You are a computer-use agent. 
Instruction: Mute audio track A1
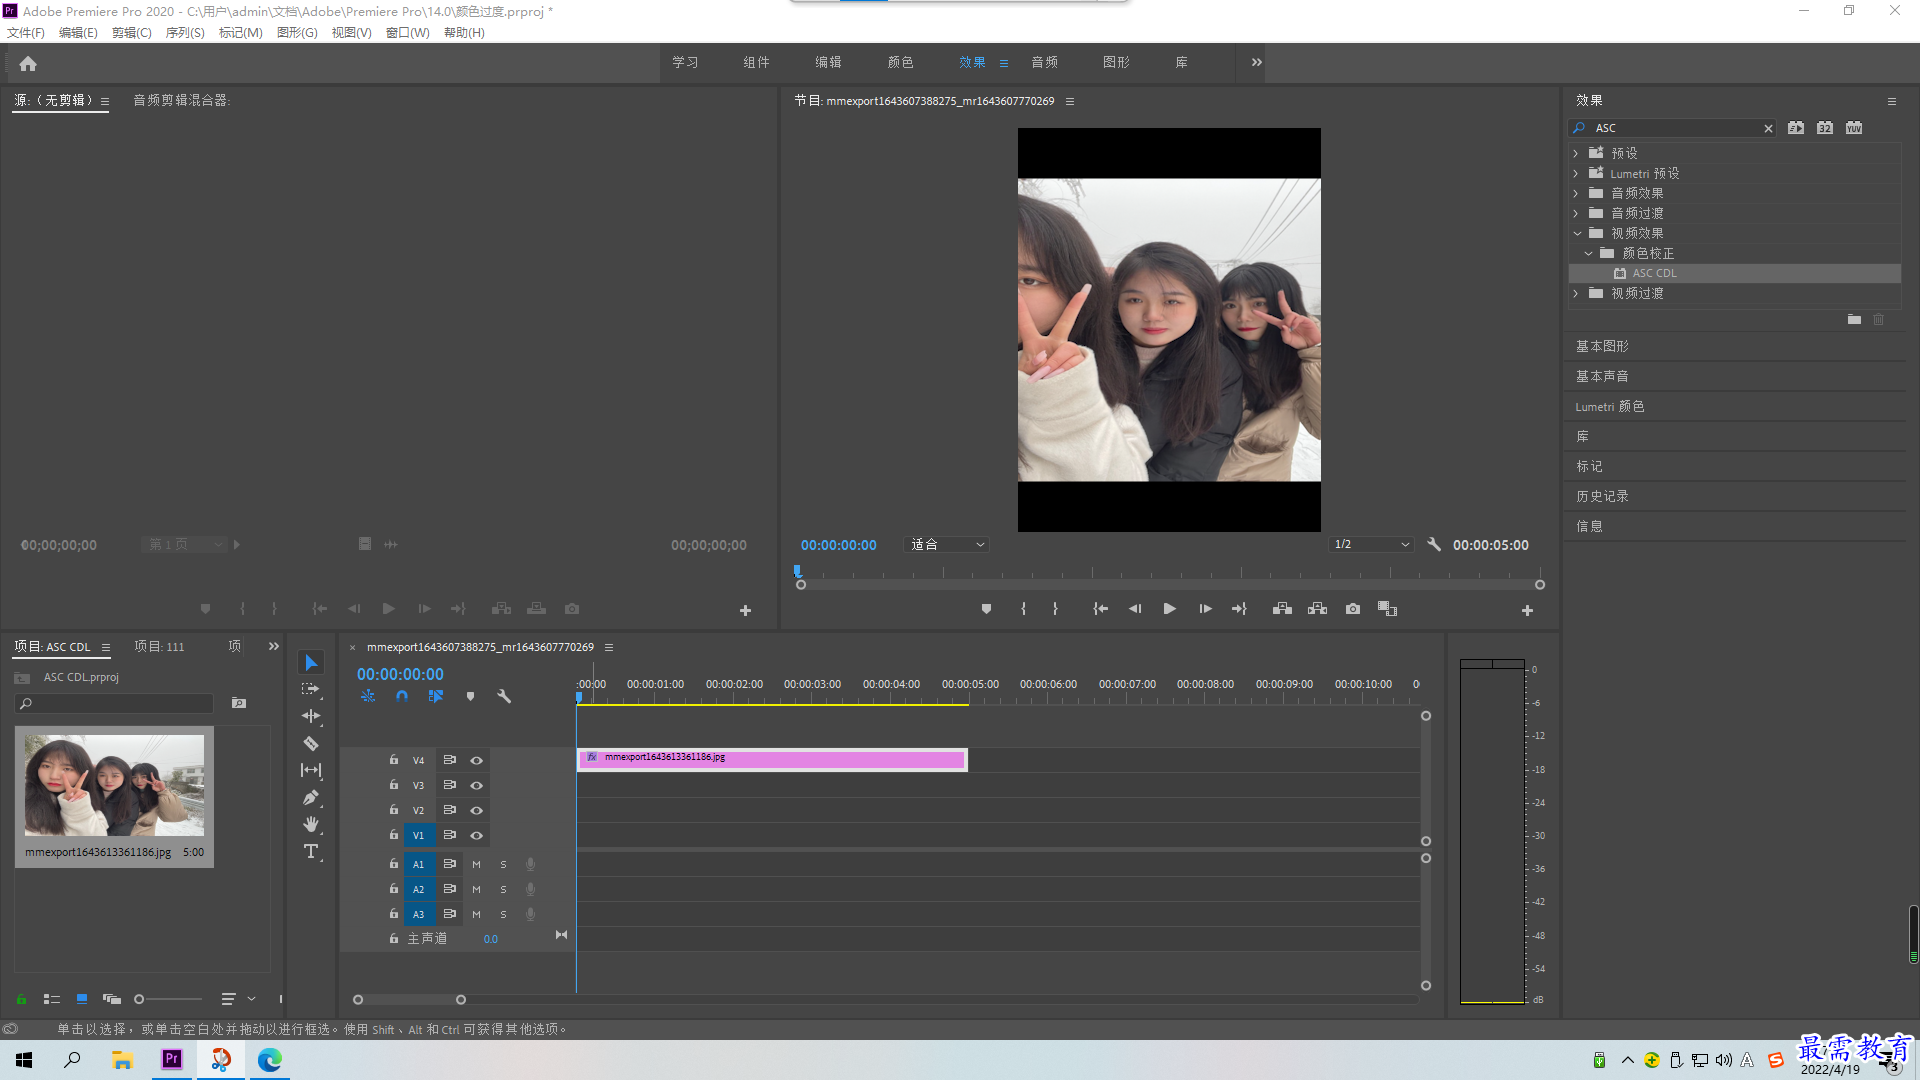tap(476, 864)
